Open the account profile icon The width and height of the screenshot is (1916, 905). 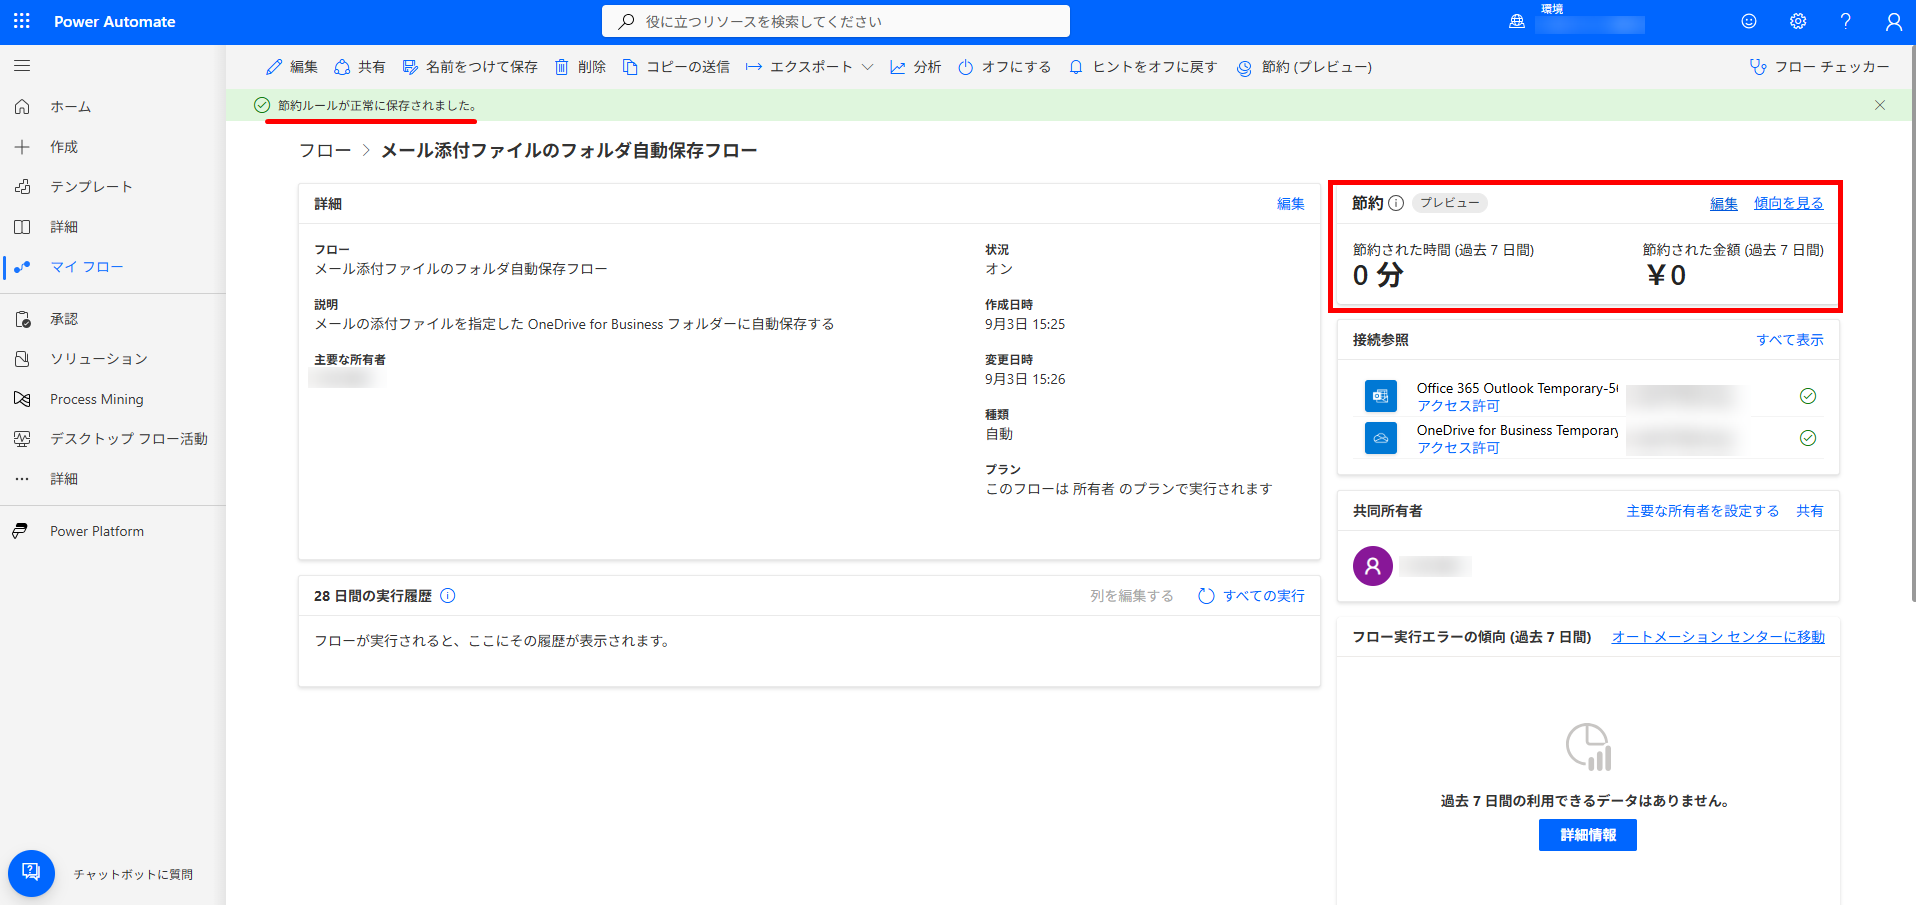pyautogui.click(x=1894, y=21)
